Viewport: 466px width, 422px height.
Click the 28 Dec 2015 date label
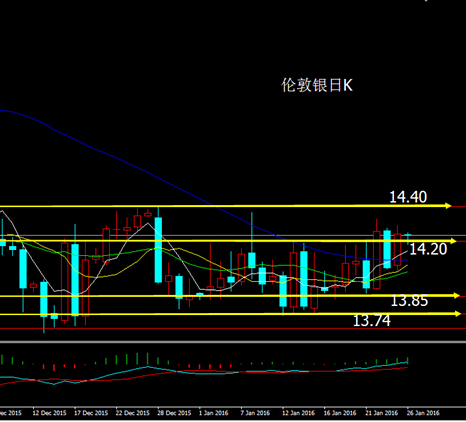pyautogui.click(x=174, y=413)
